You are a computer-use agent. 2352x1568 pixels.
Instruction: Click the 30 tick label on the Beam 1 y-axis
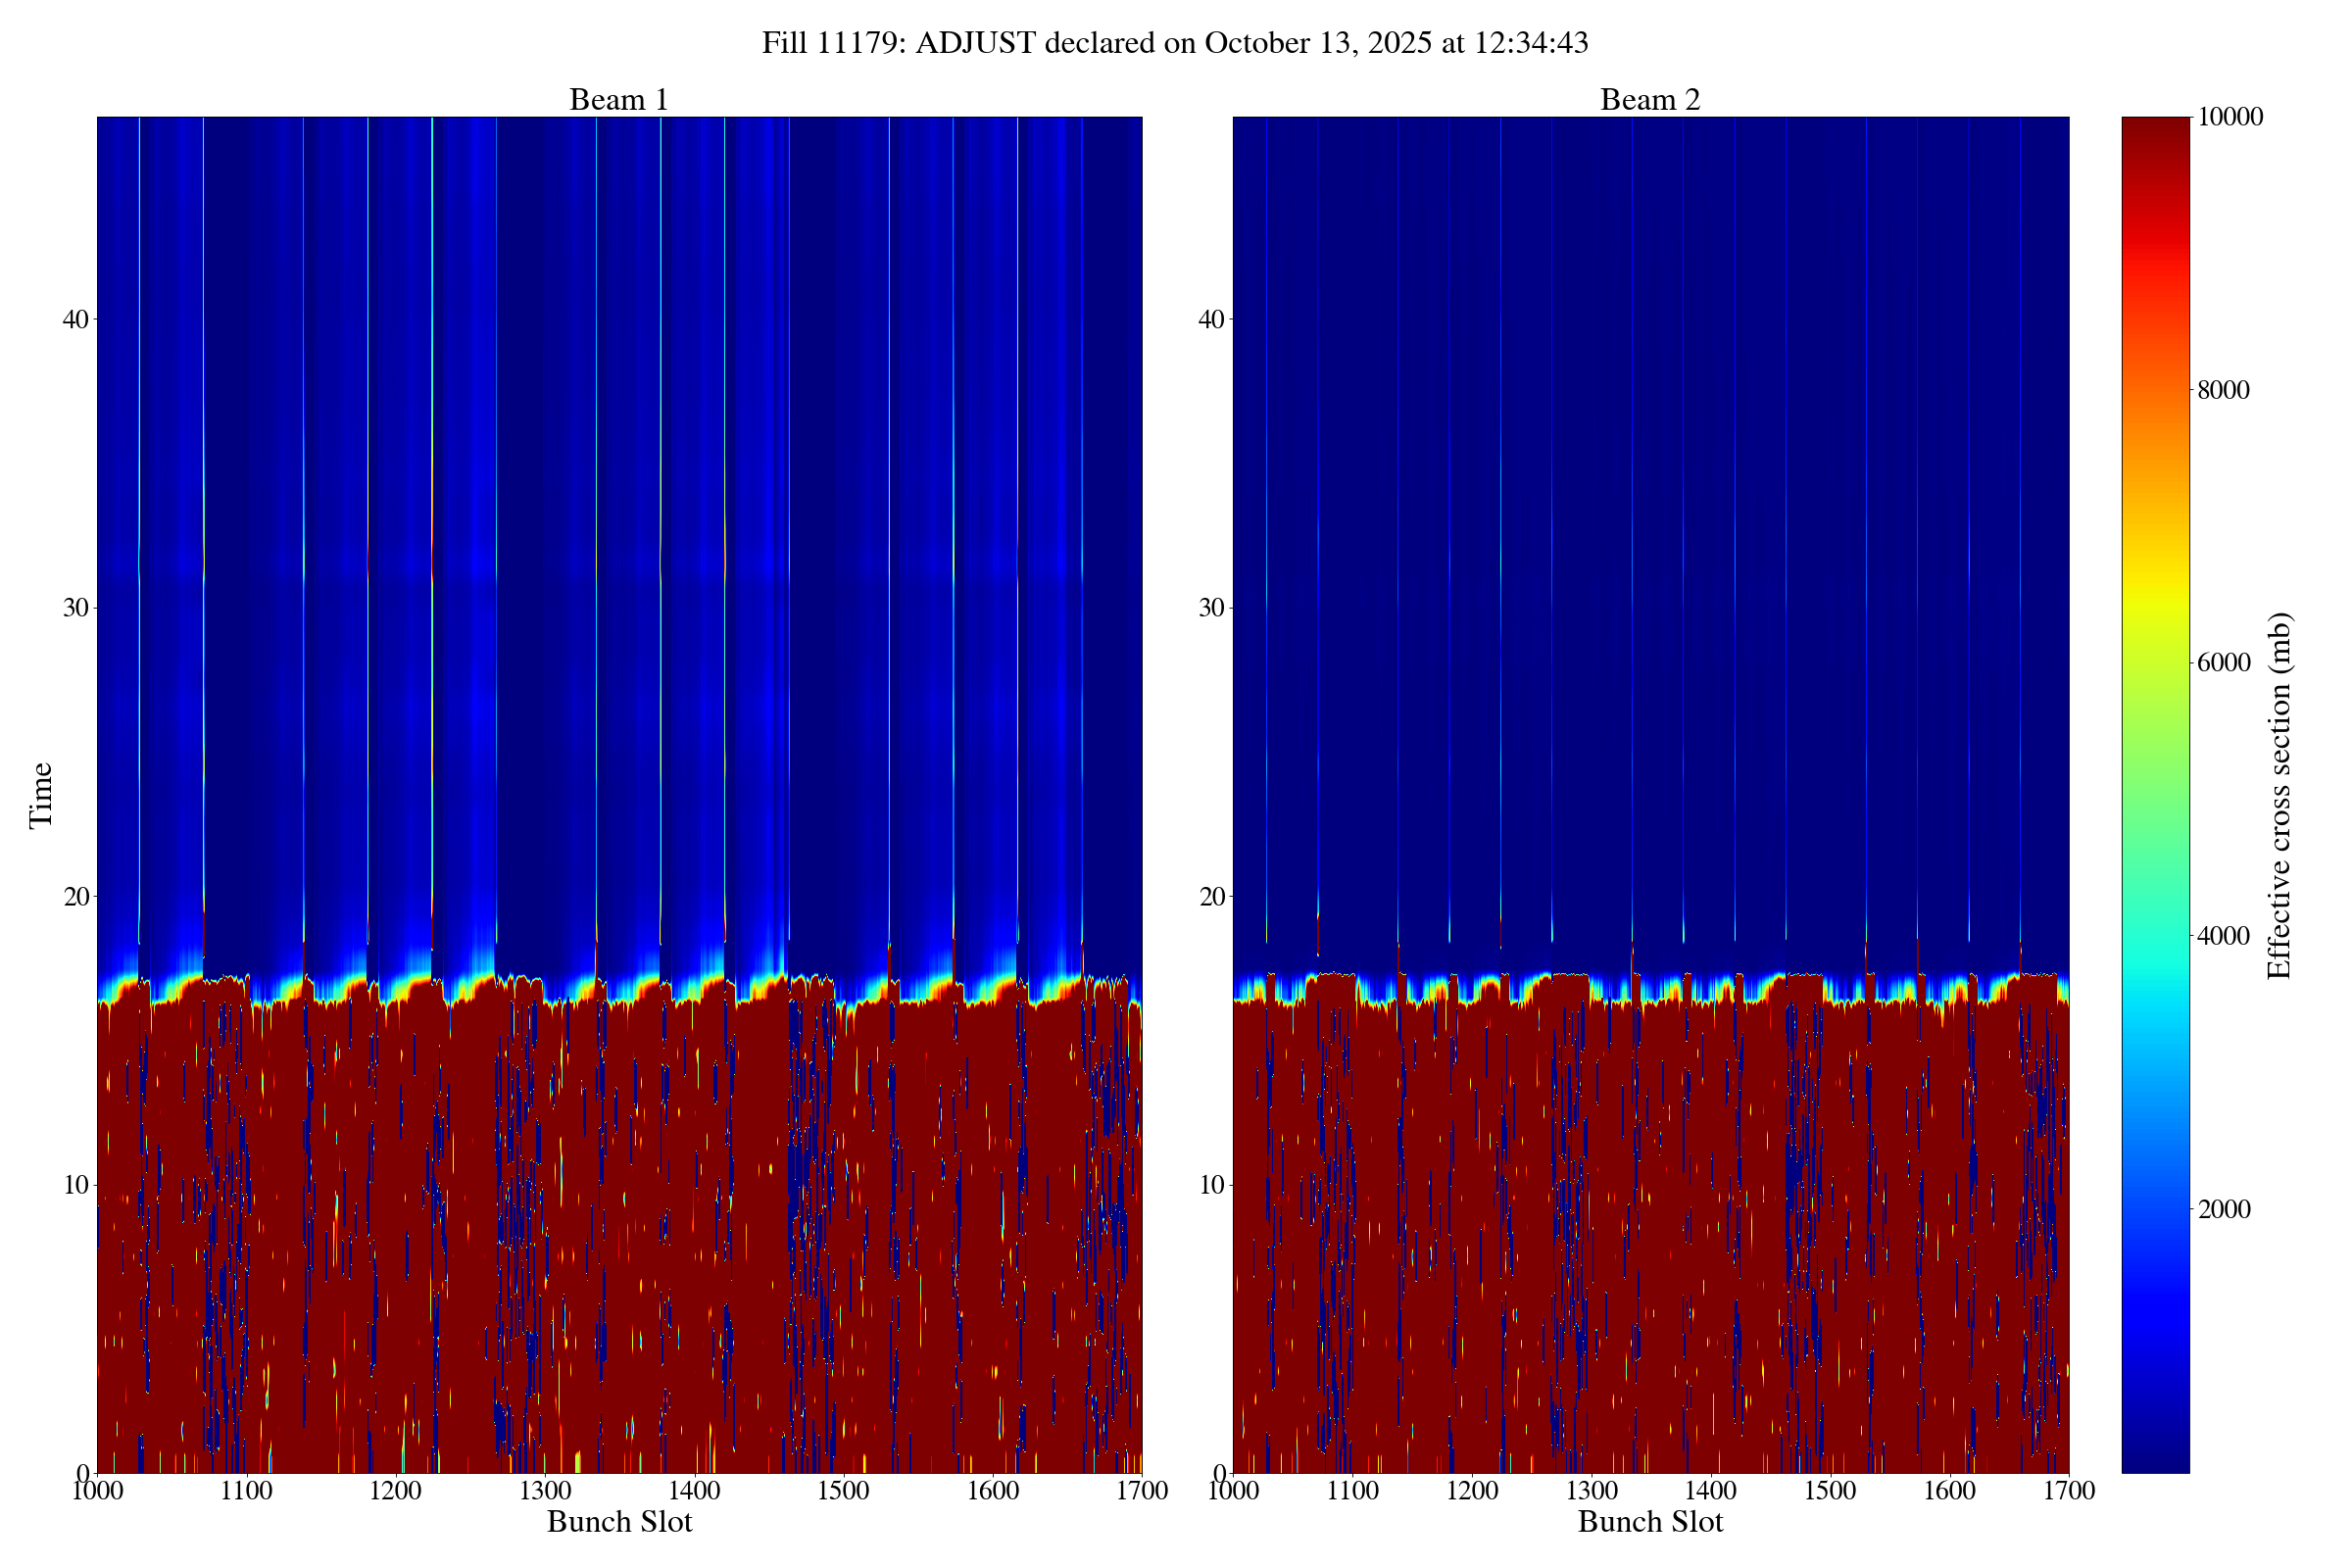pyautogui.click(x=75, y=608)
